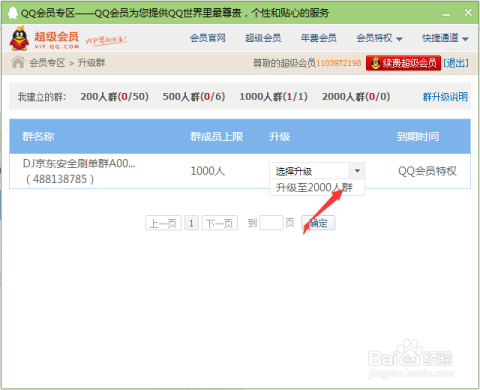Open the 会员官网 menu item
This screenshot has height=390, width=480.
(x=208, y=38)
